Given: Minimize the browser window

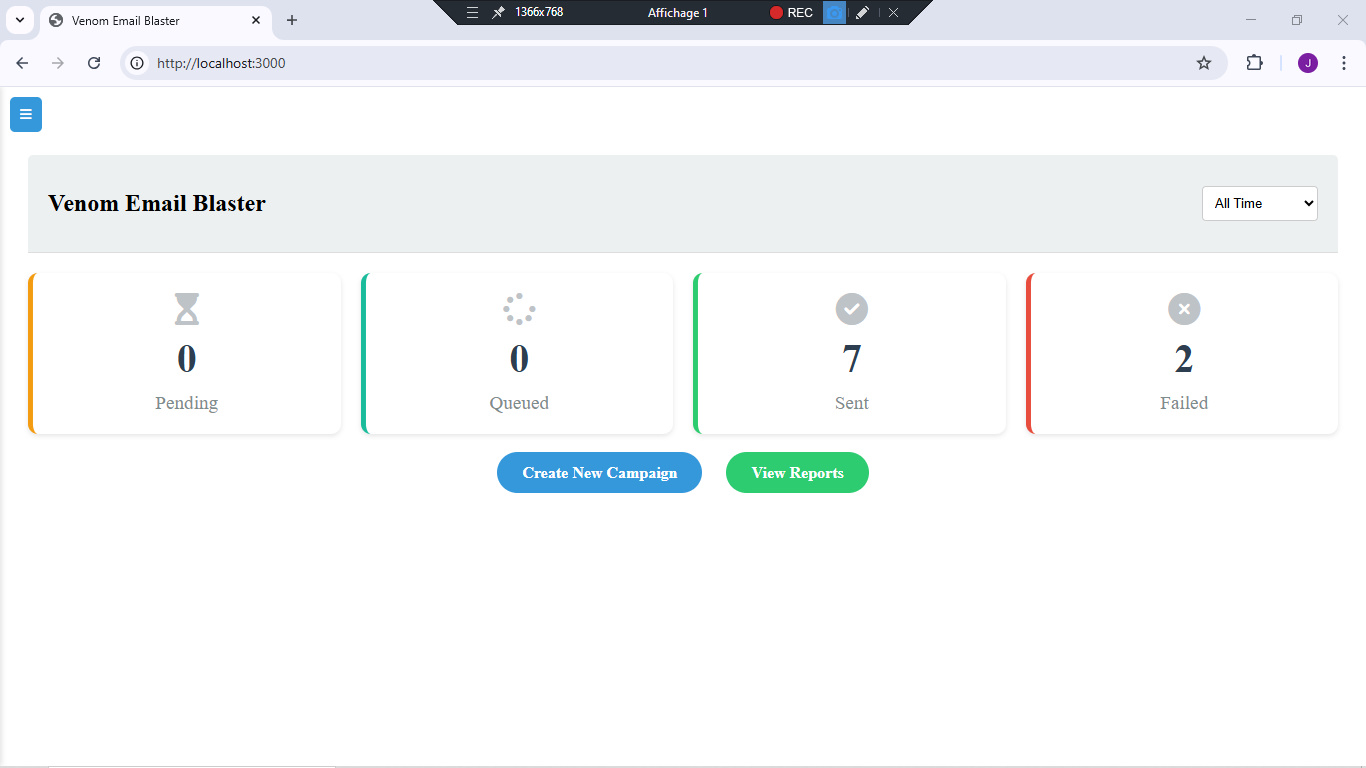Looking at the screenshot, I should tap(1250, 20).
